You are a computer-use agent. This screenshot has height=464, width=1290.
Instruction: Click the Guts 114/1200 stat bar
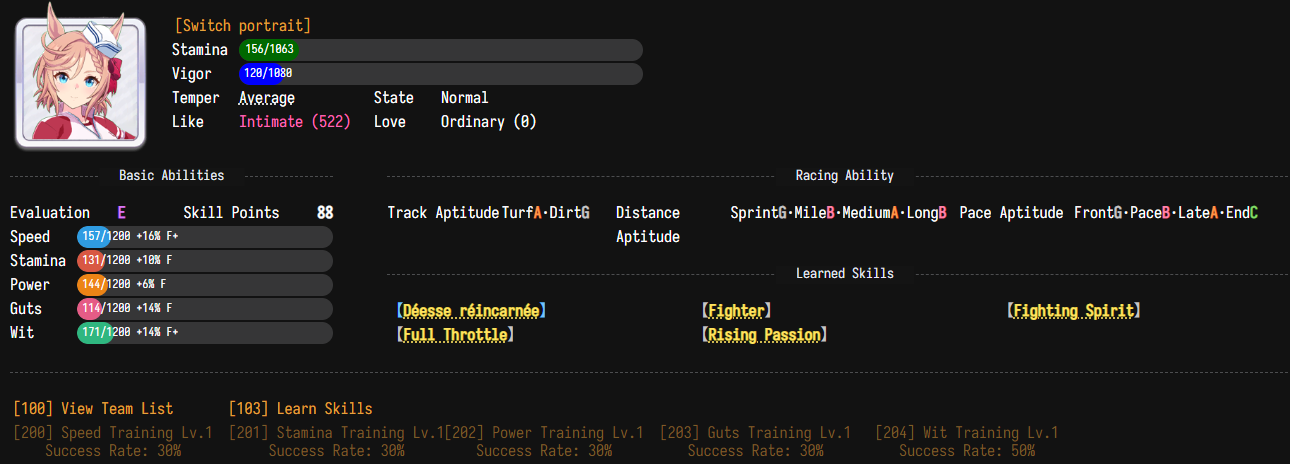[x=205, y=309]
